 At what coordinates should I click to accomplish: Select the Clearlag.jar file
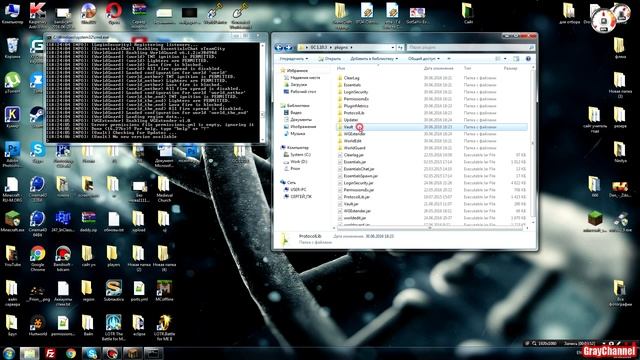pos(353,155)
